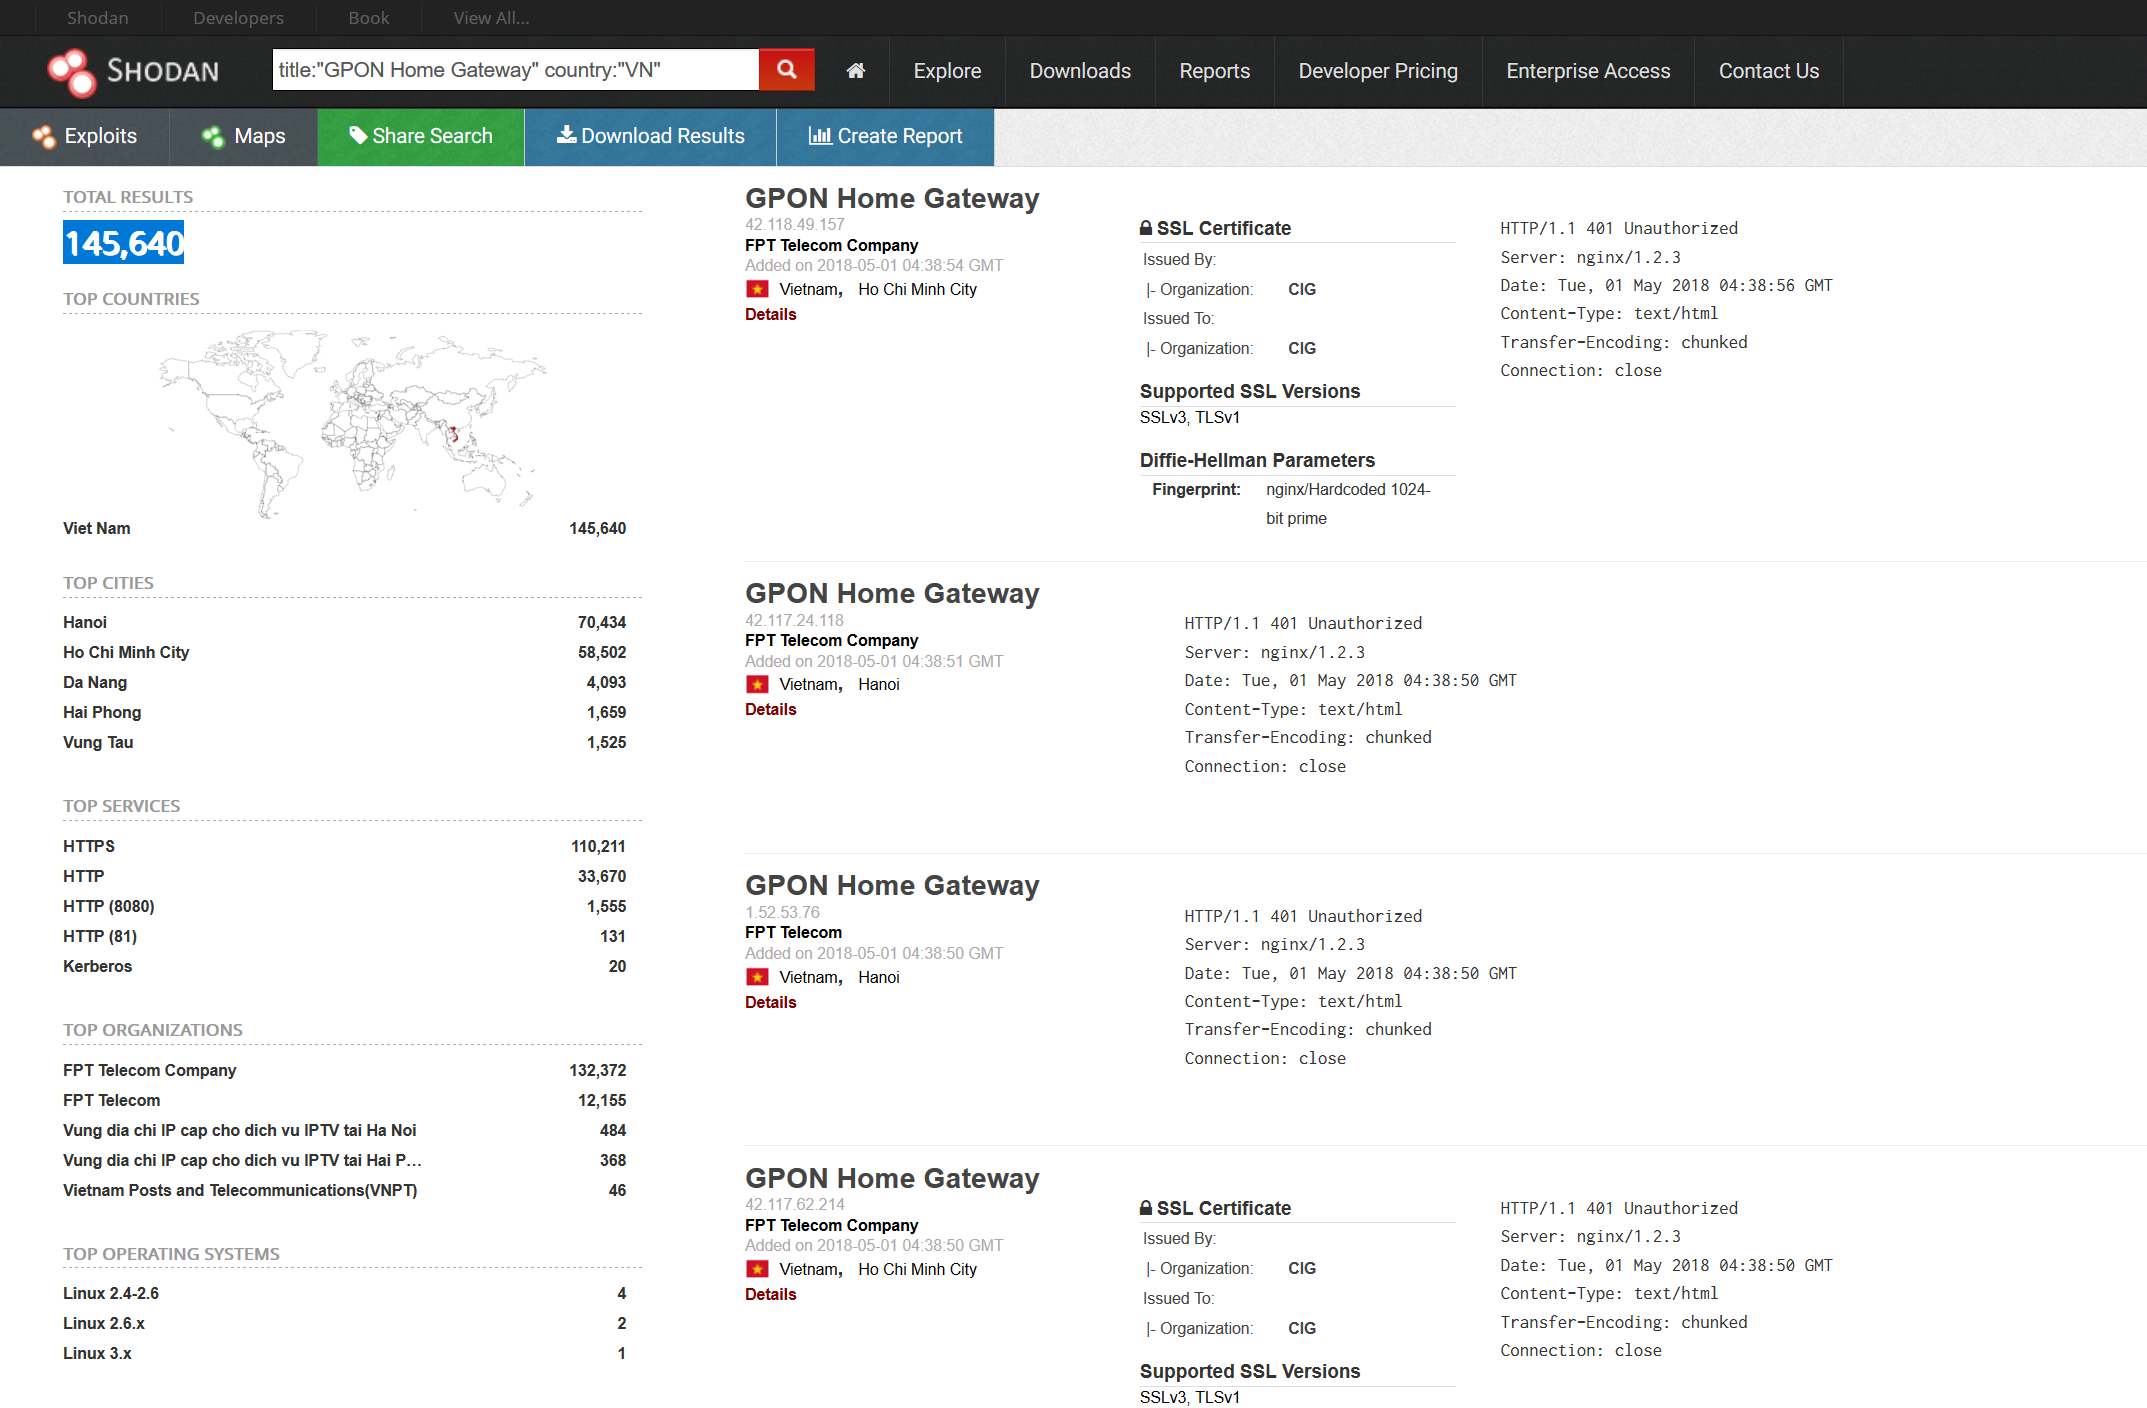The image size is (2147, 1408).
Task: Click the Book top bar link
Action: pyautogui.click(x=368, y=18)
